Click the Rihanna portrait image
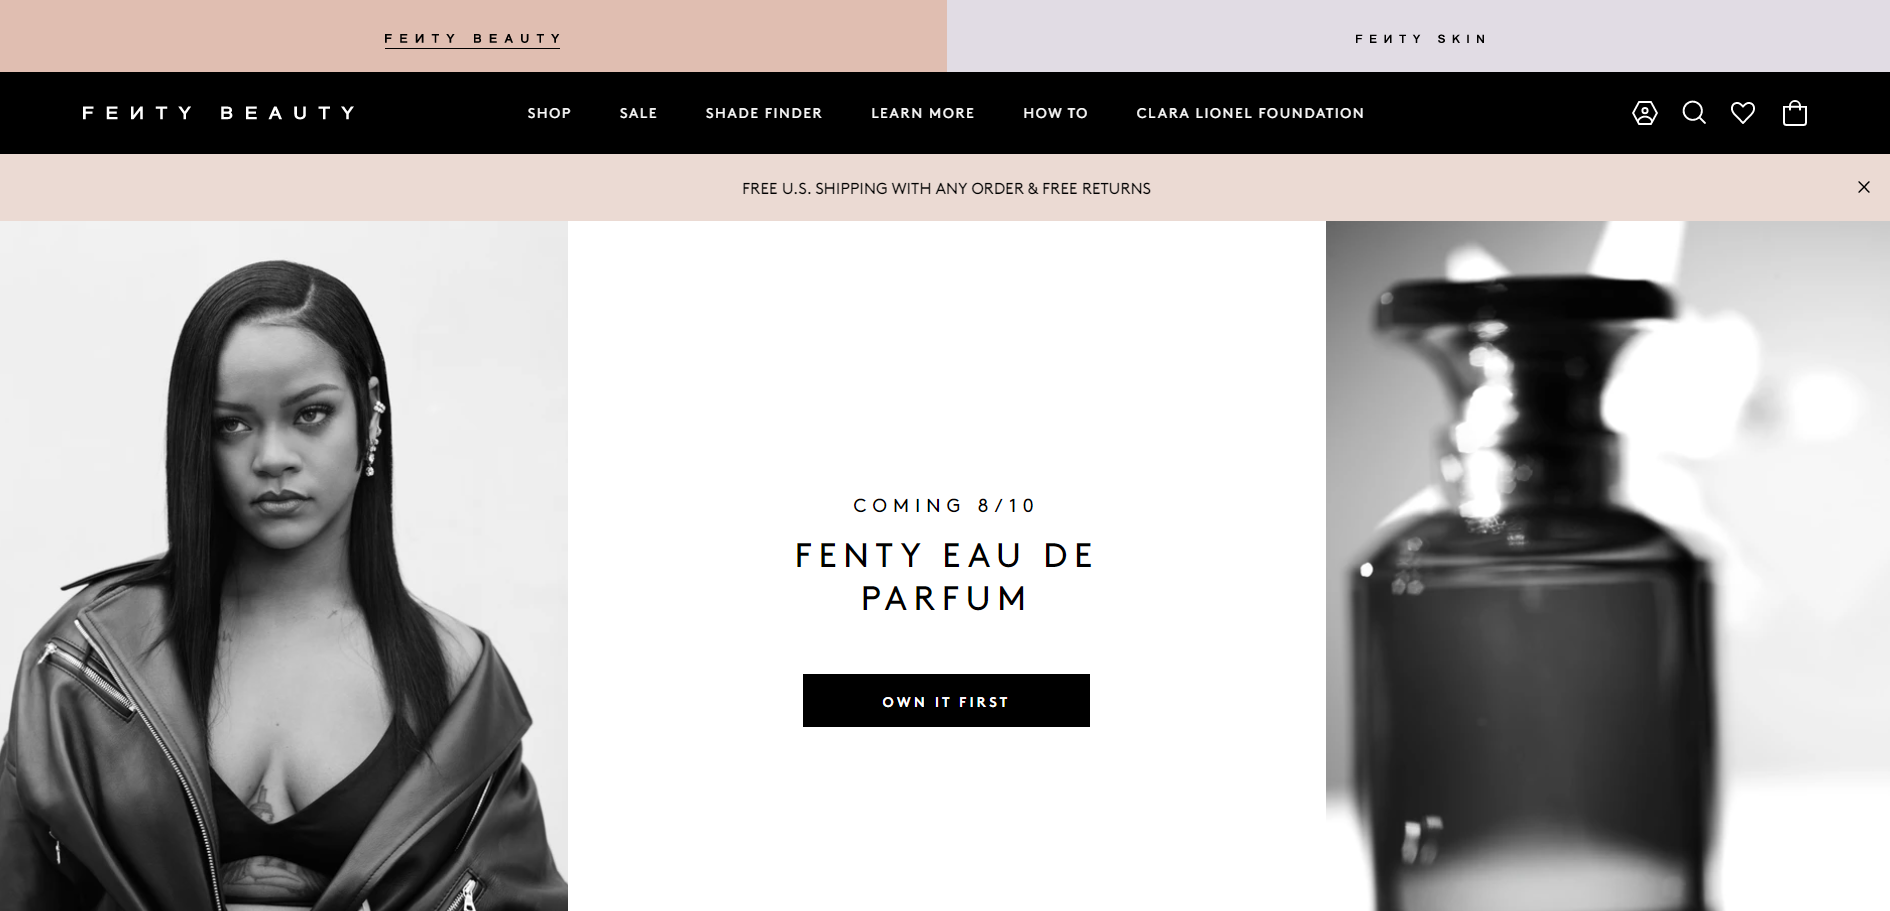 pos(284,566)
